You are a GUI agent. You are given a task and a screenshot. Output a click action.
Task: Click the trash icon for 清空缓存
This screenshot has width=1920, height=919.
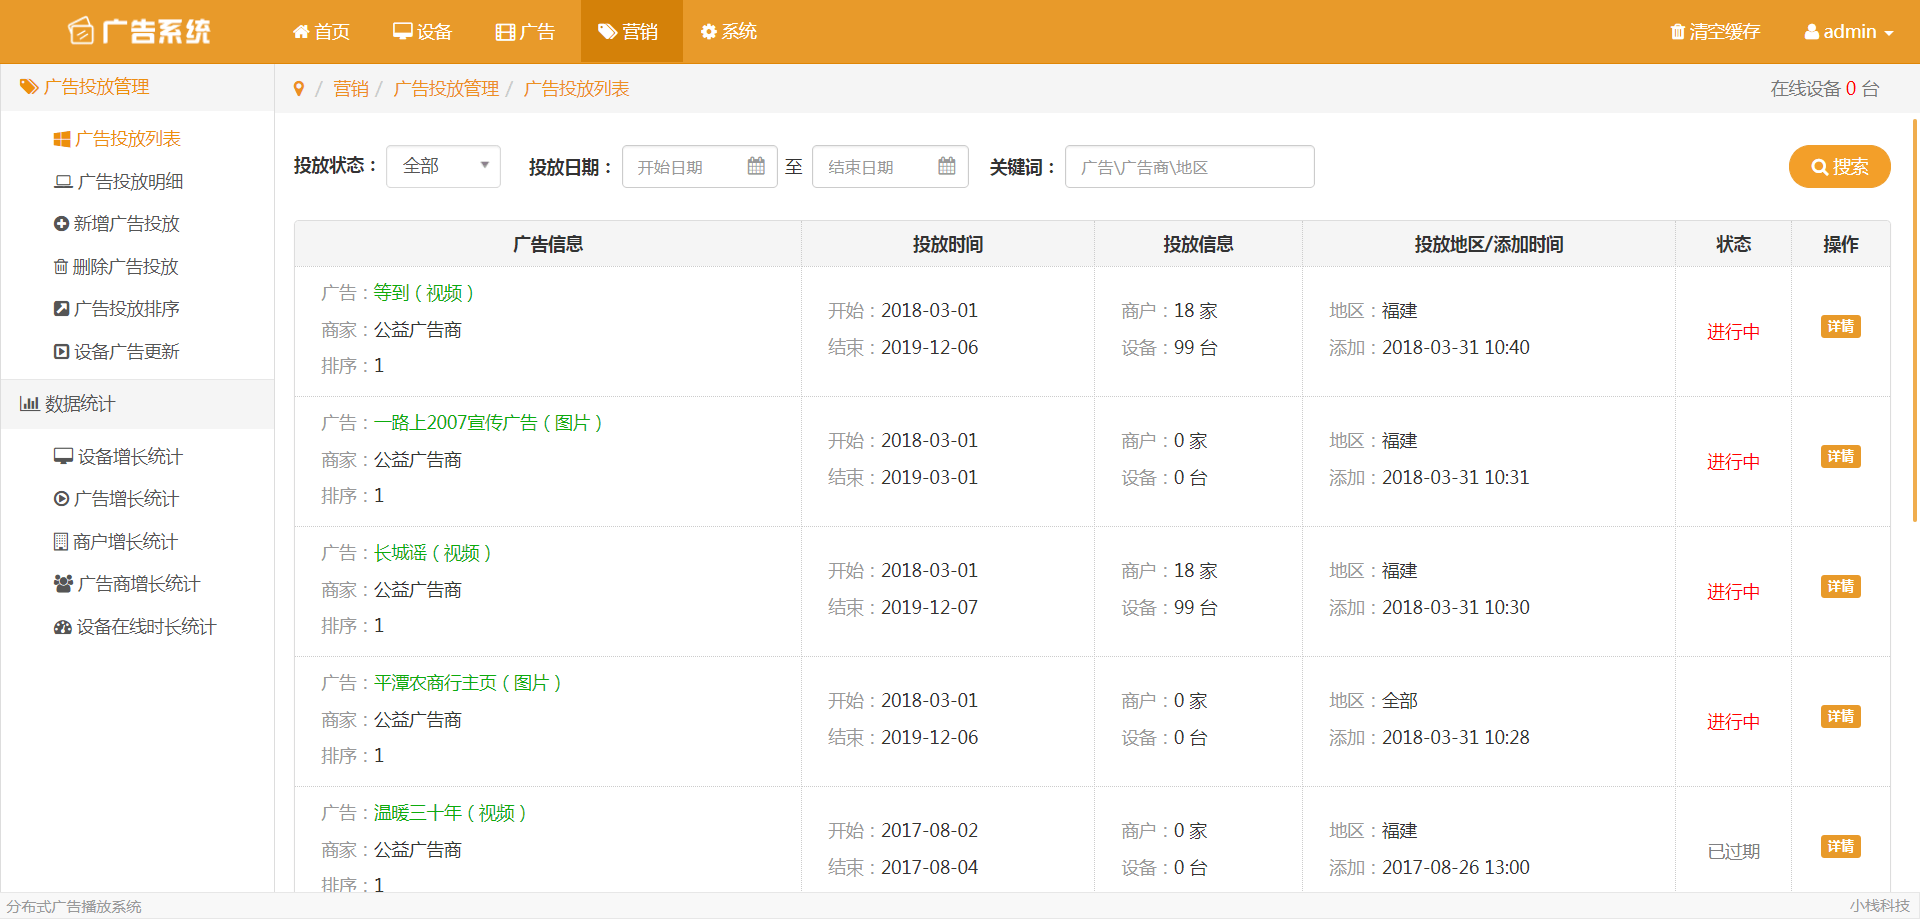coord(1677,32)
